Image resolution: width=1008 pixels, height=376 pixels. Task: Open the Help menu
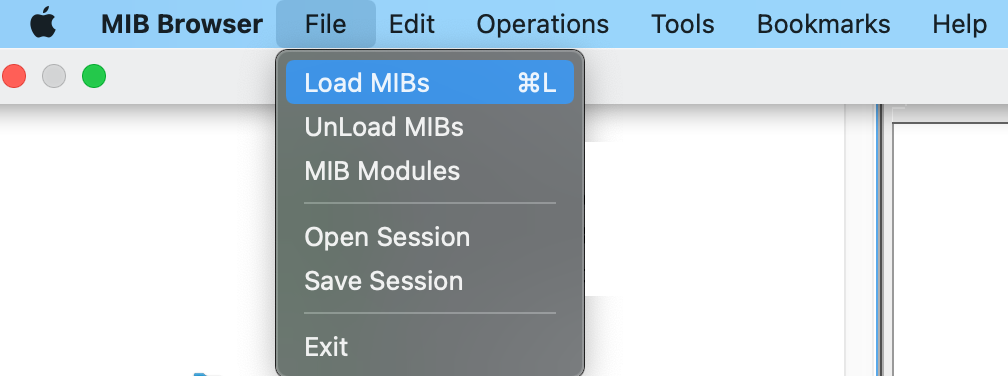coord(959,24)
